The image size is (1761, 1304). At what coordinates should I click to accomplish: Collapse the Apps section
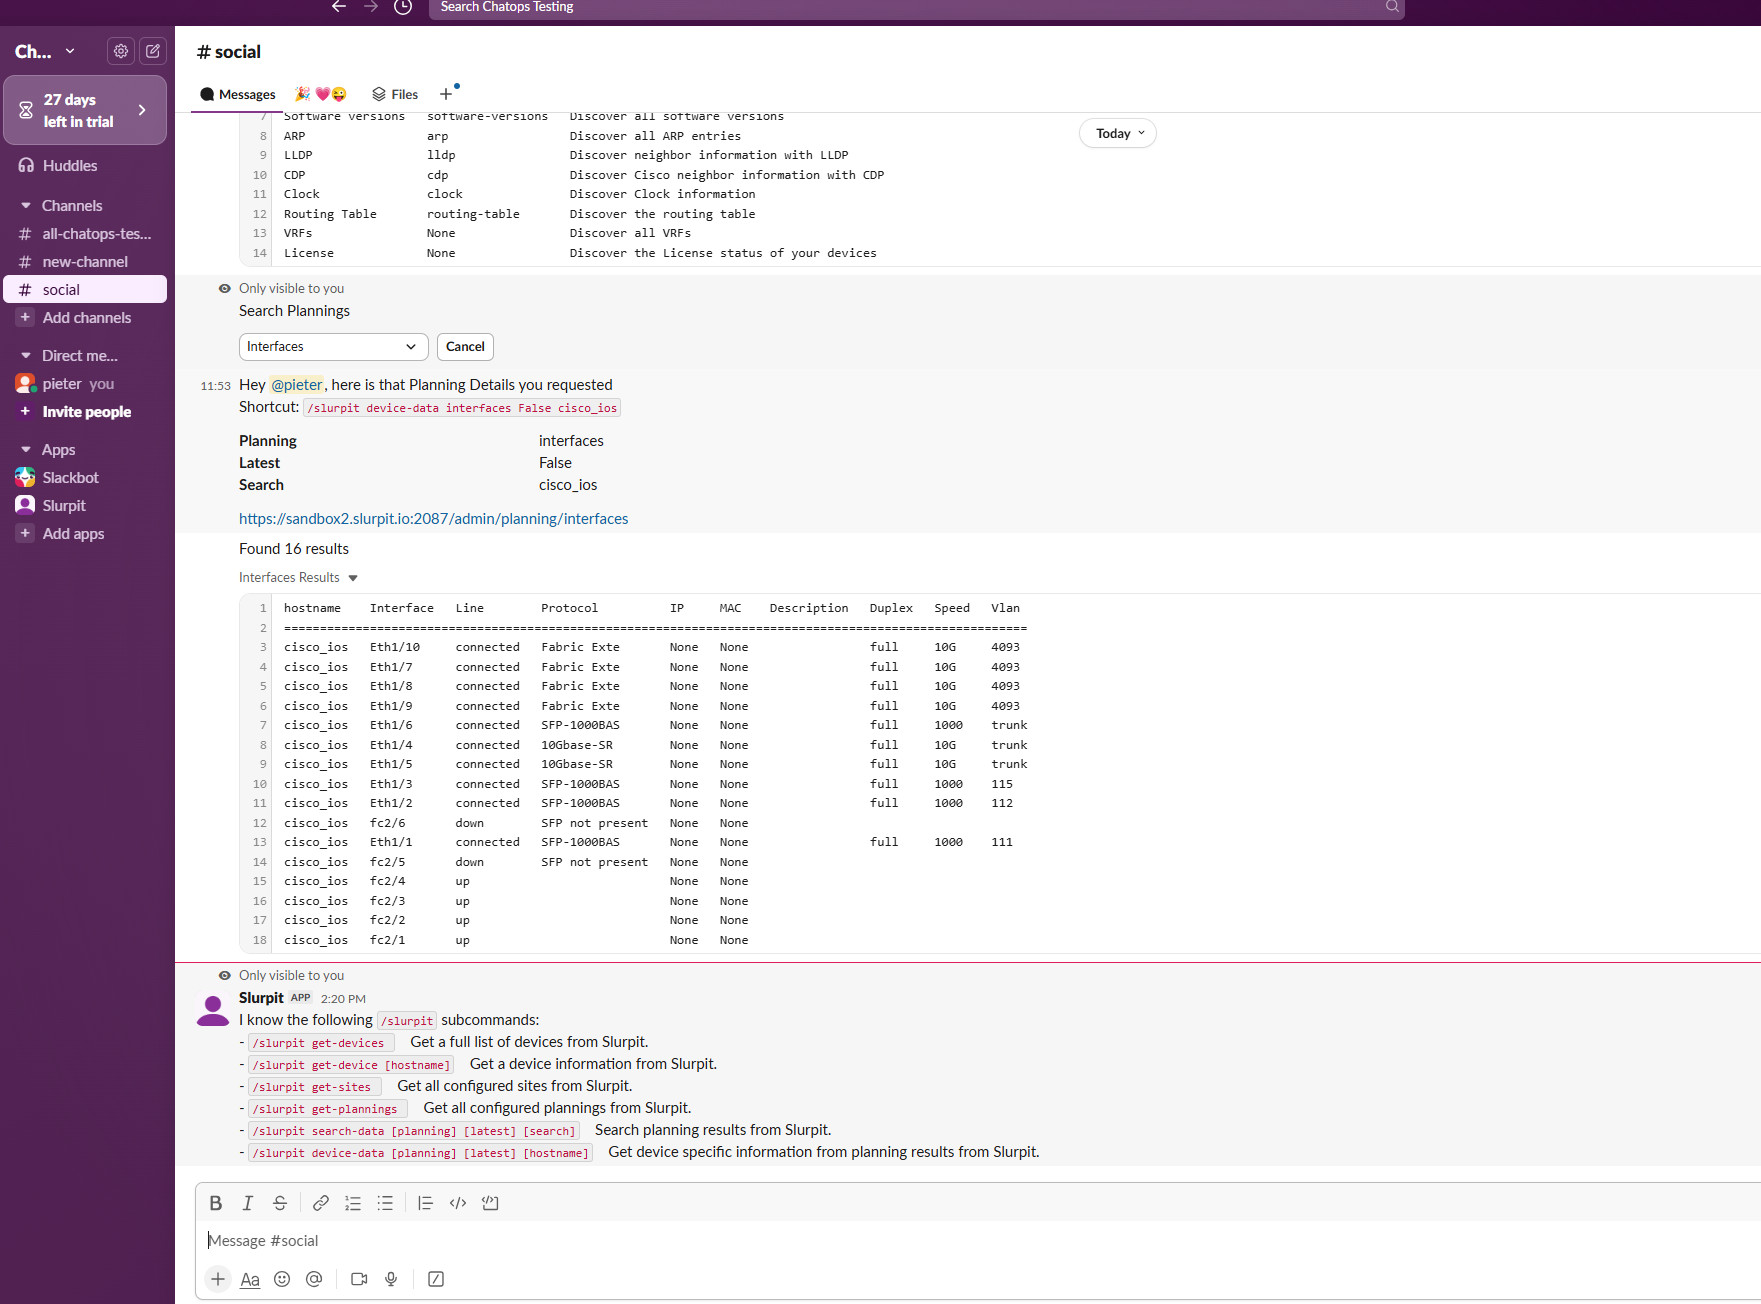(26, 450)
